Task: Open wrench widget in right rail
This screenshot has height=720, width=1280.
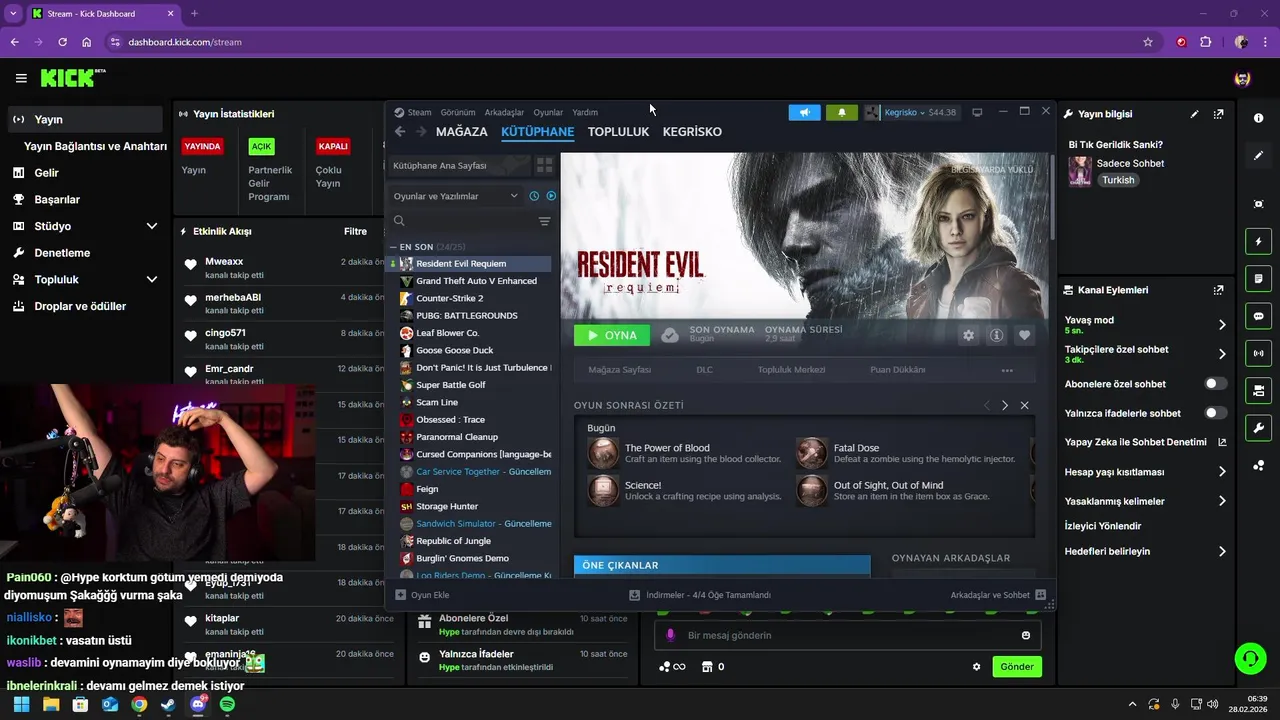Action: pyautogui.click(x=1258, y=428)
